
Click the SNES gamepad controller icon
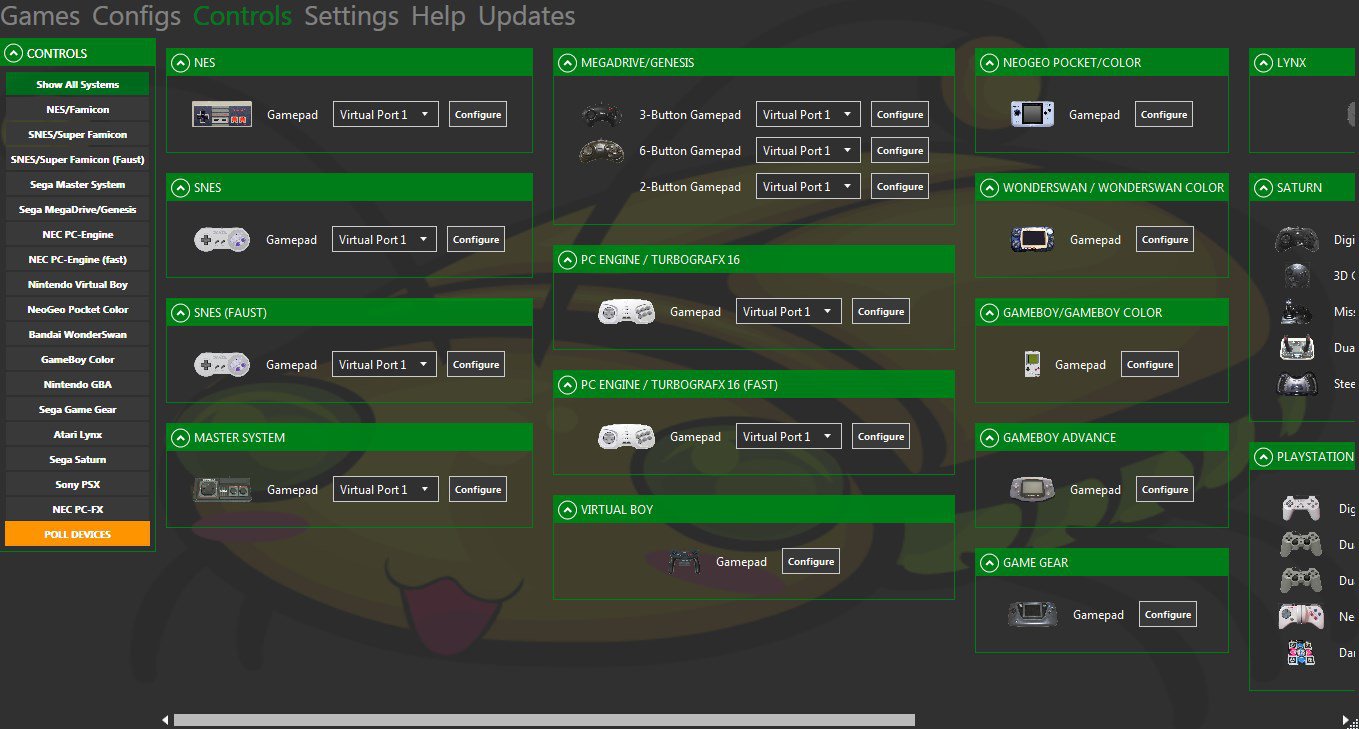(x=222, y=239)
